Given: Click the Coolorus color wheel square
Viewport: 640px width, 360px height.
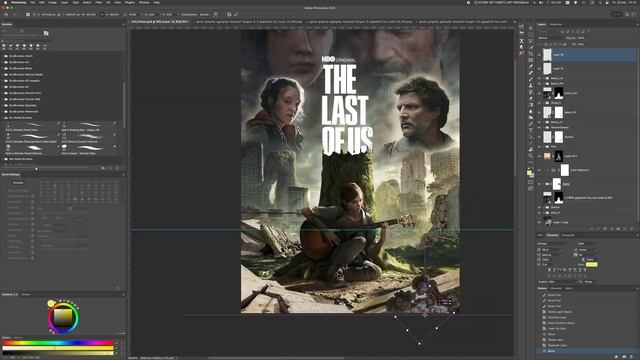Looking at the screenshot, I should pos(63,317).
